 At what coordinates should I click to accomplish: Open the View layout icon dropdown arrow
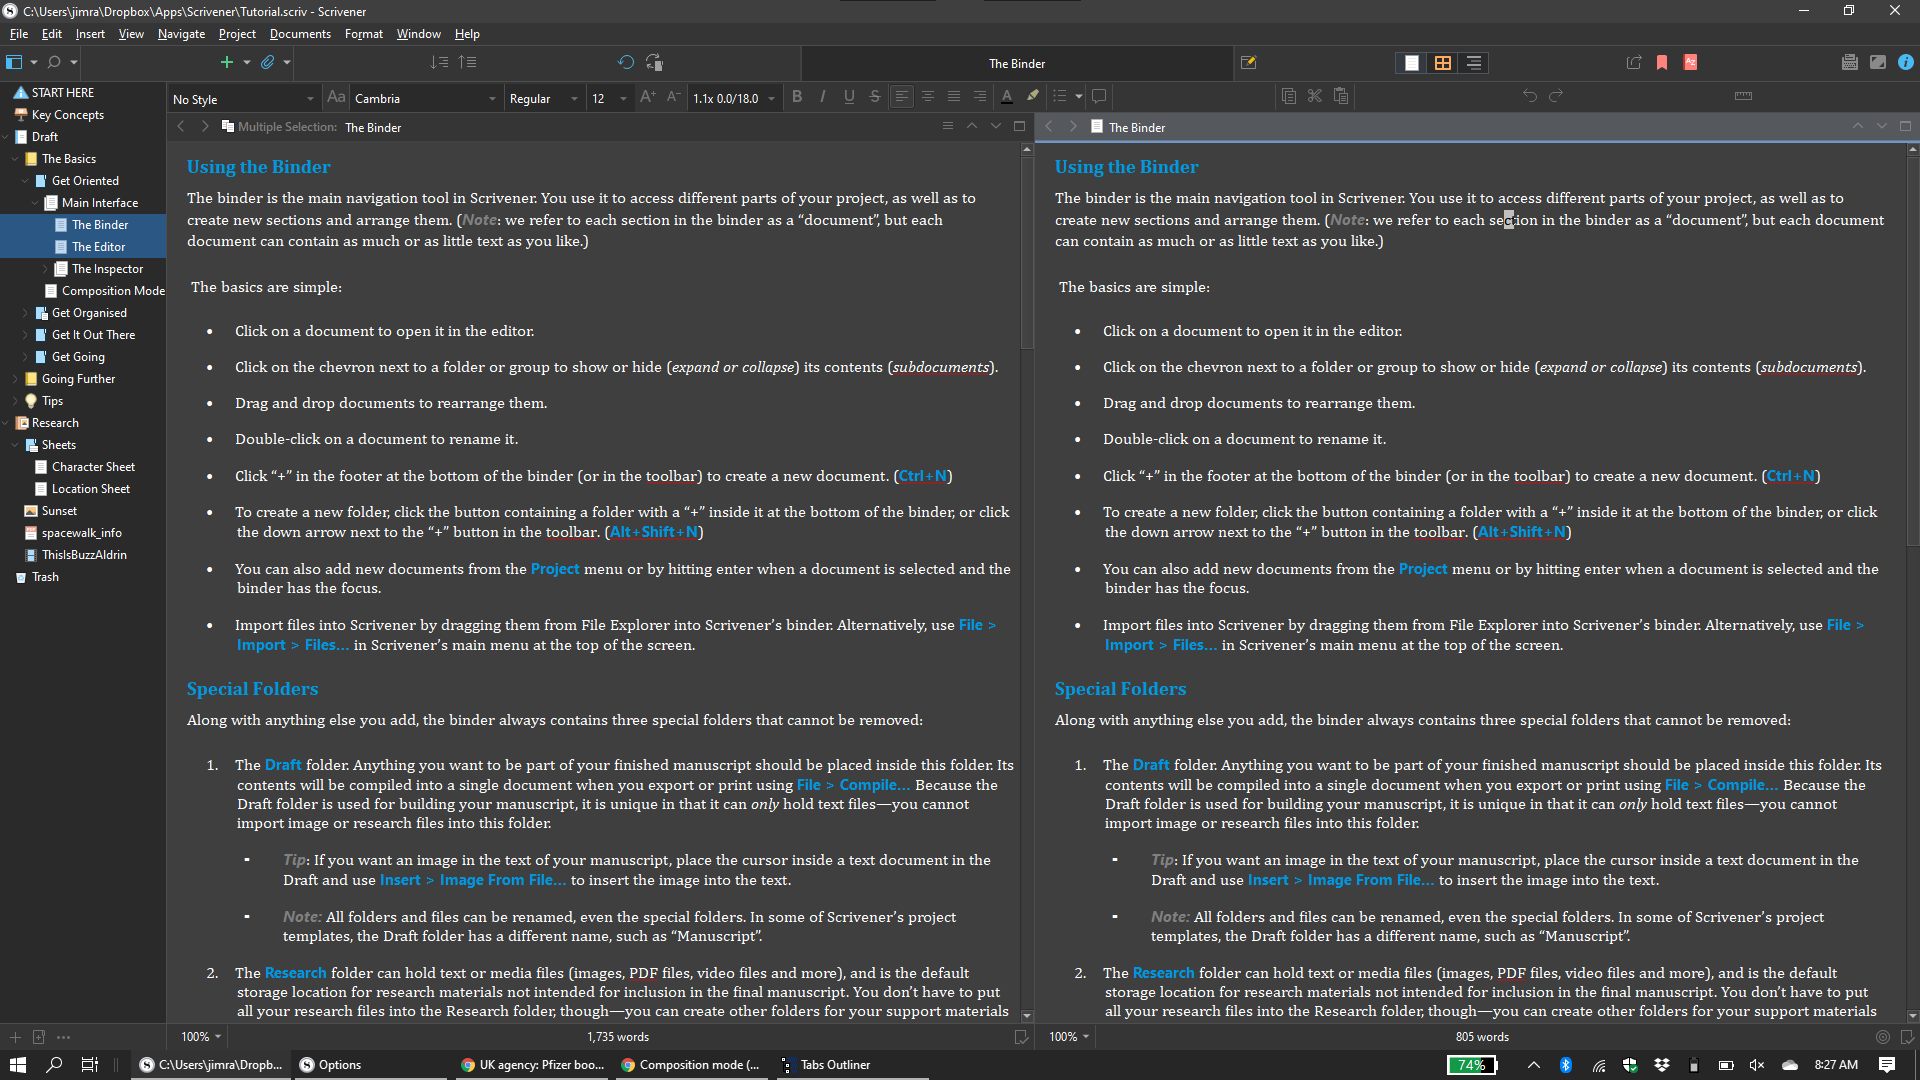(34, 62)
